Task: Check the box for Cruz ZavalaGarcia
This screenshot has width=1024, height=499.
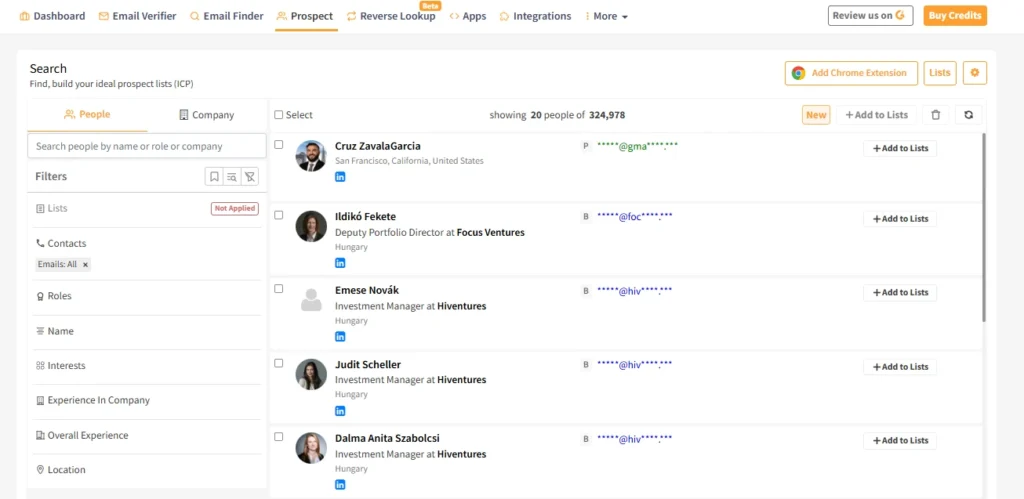Action: (x=279, y=145)
